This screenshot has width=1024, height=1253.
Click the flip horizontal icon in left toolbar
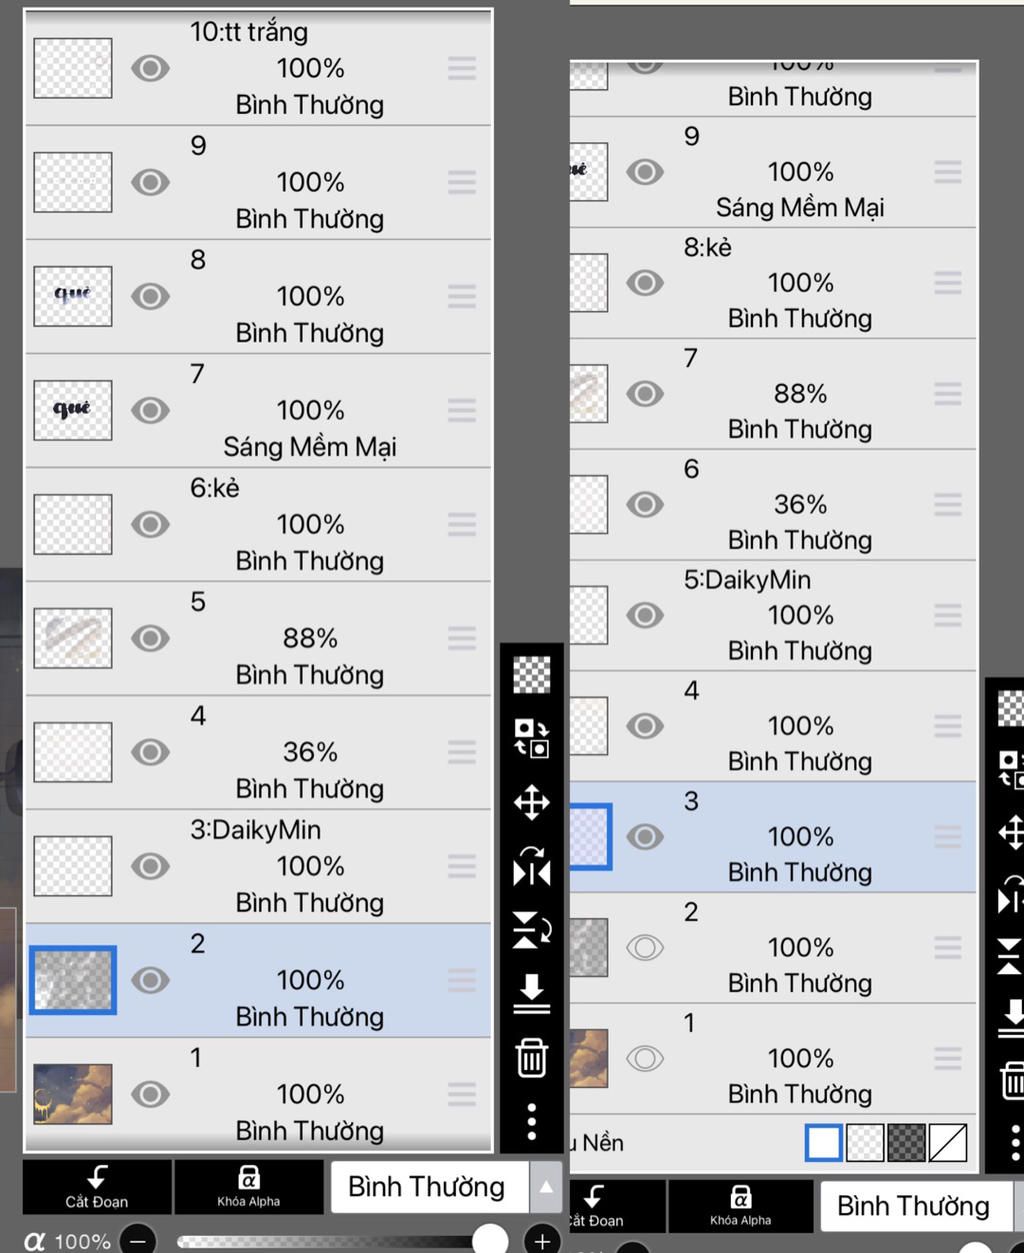pos(531,866)
